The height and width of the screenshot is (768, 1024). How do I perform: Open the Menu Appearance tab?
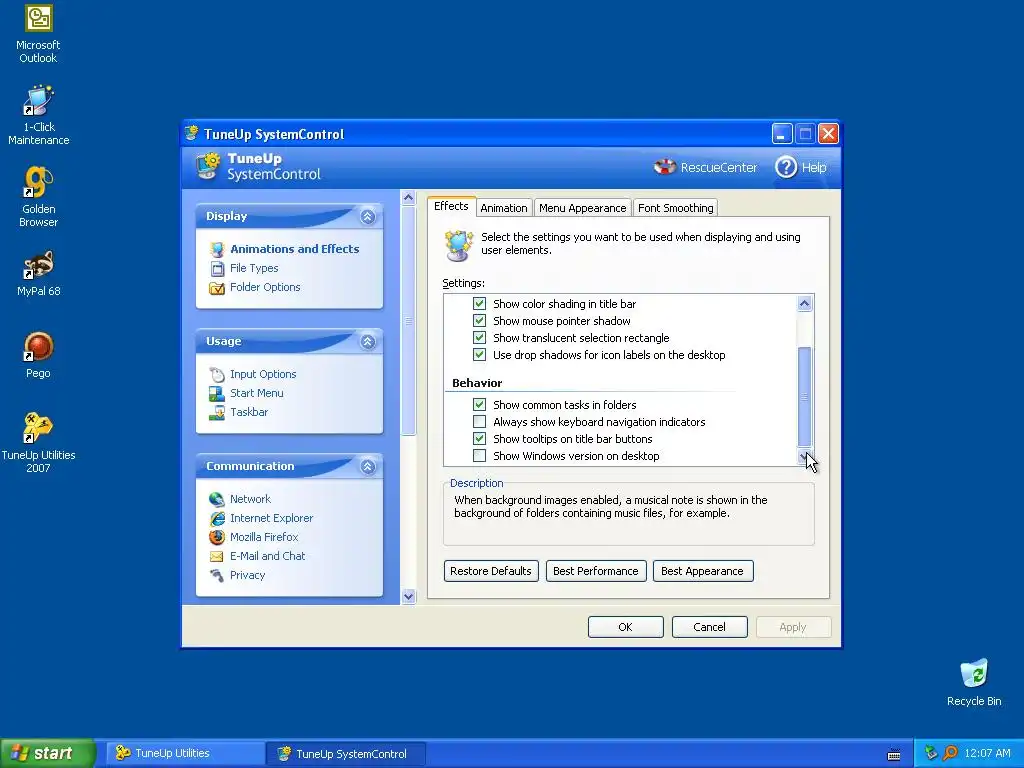[x=583, y=208]
